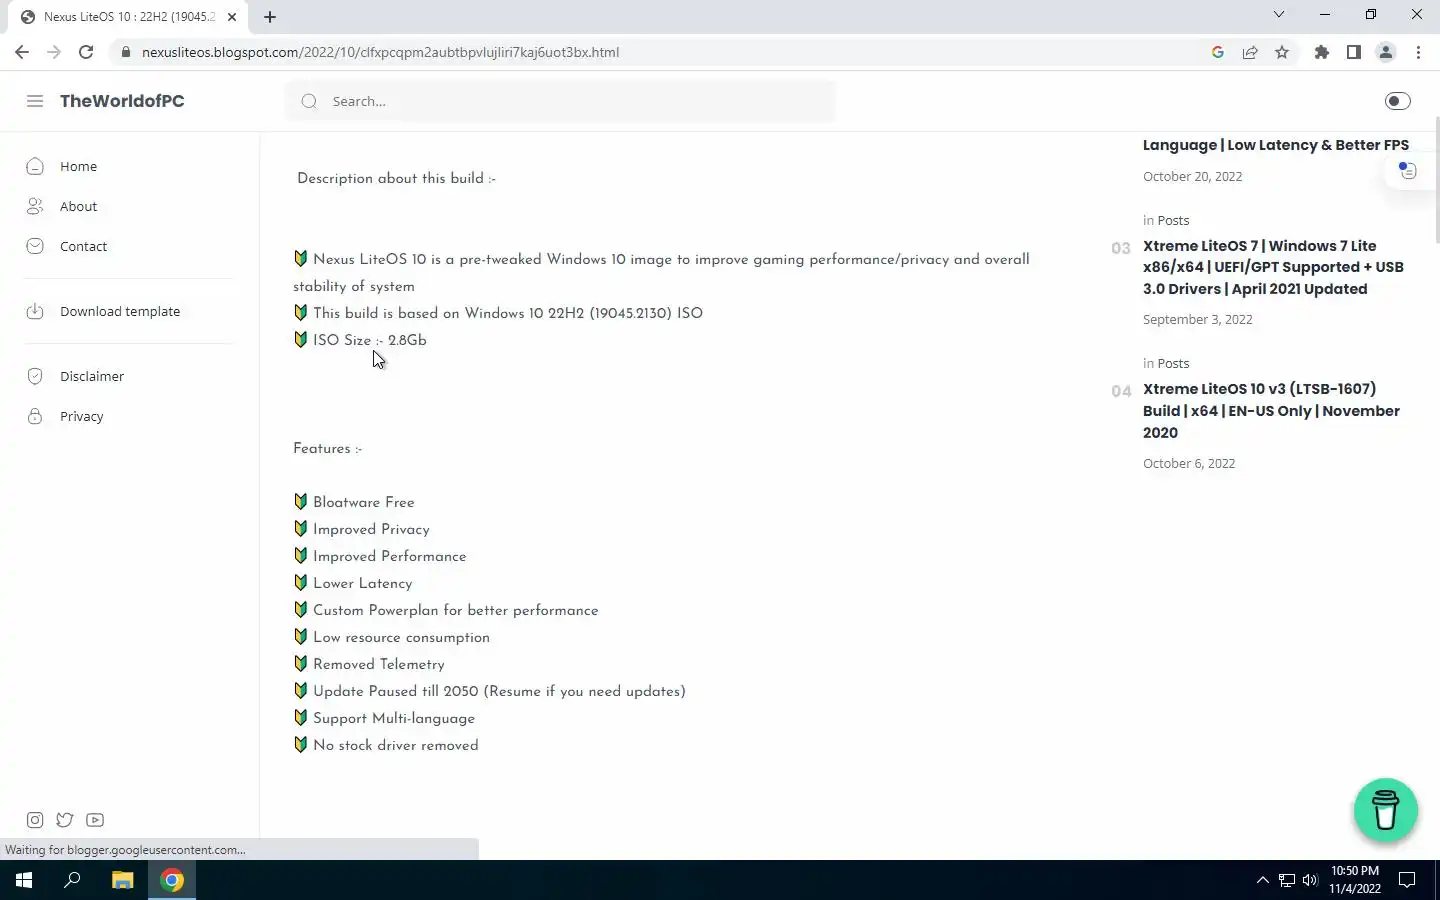
Task: Click the 'Bloatware Free' feature line
Action: click(363, 502)
